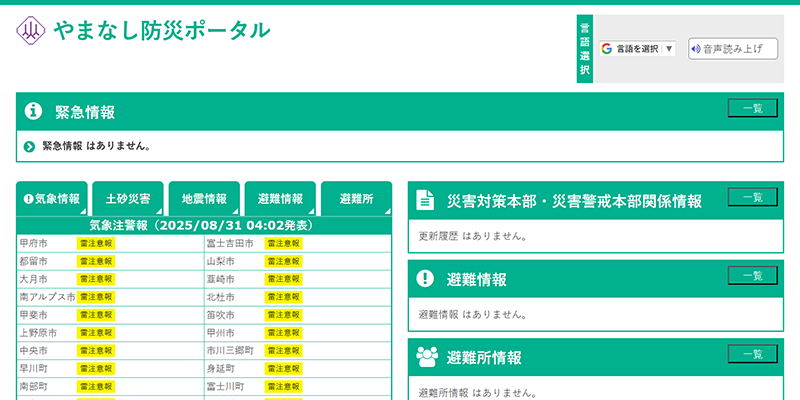This screenshot has height=400, width=800.
Task: Switch to the 土砂災害 tab
Action: pos(128,199)
